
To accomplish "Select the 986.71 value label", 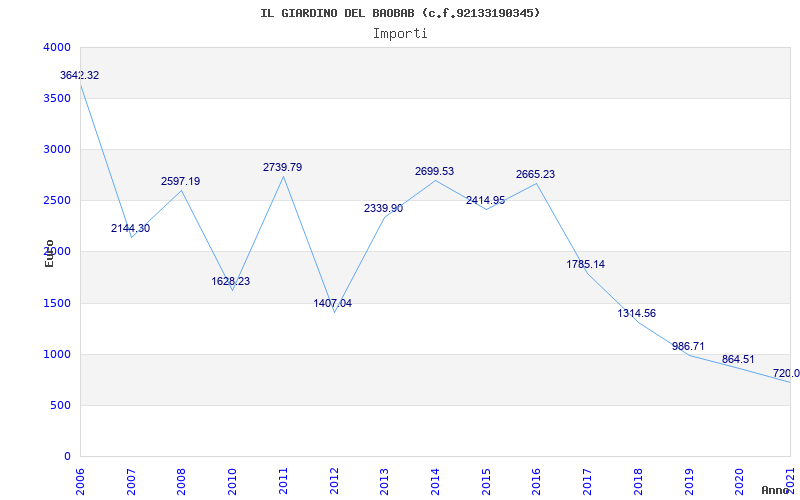I will pos(688,346).
